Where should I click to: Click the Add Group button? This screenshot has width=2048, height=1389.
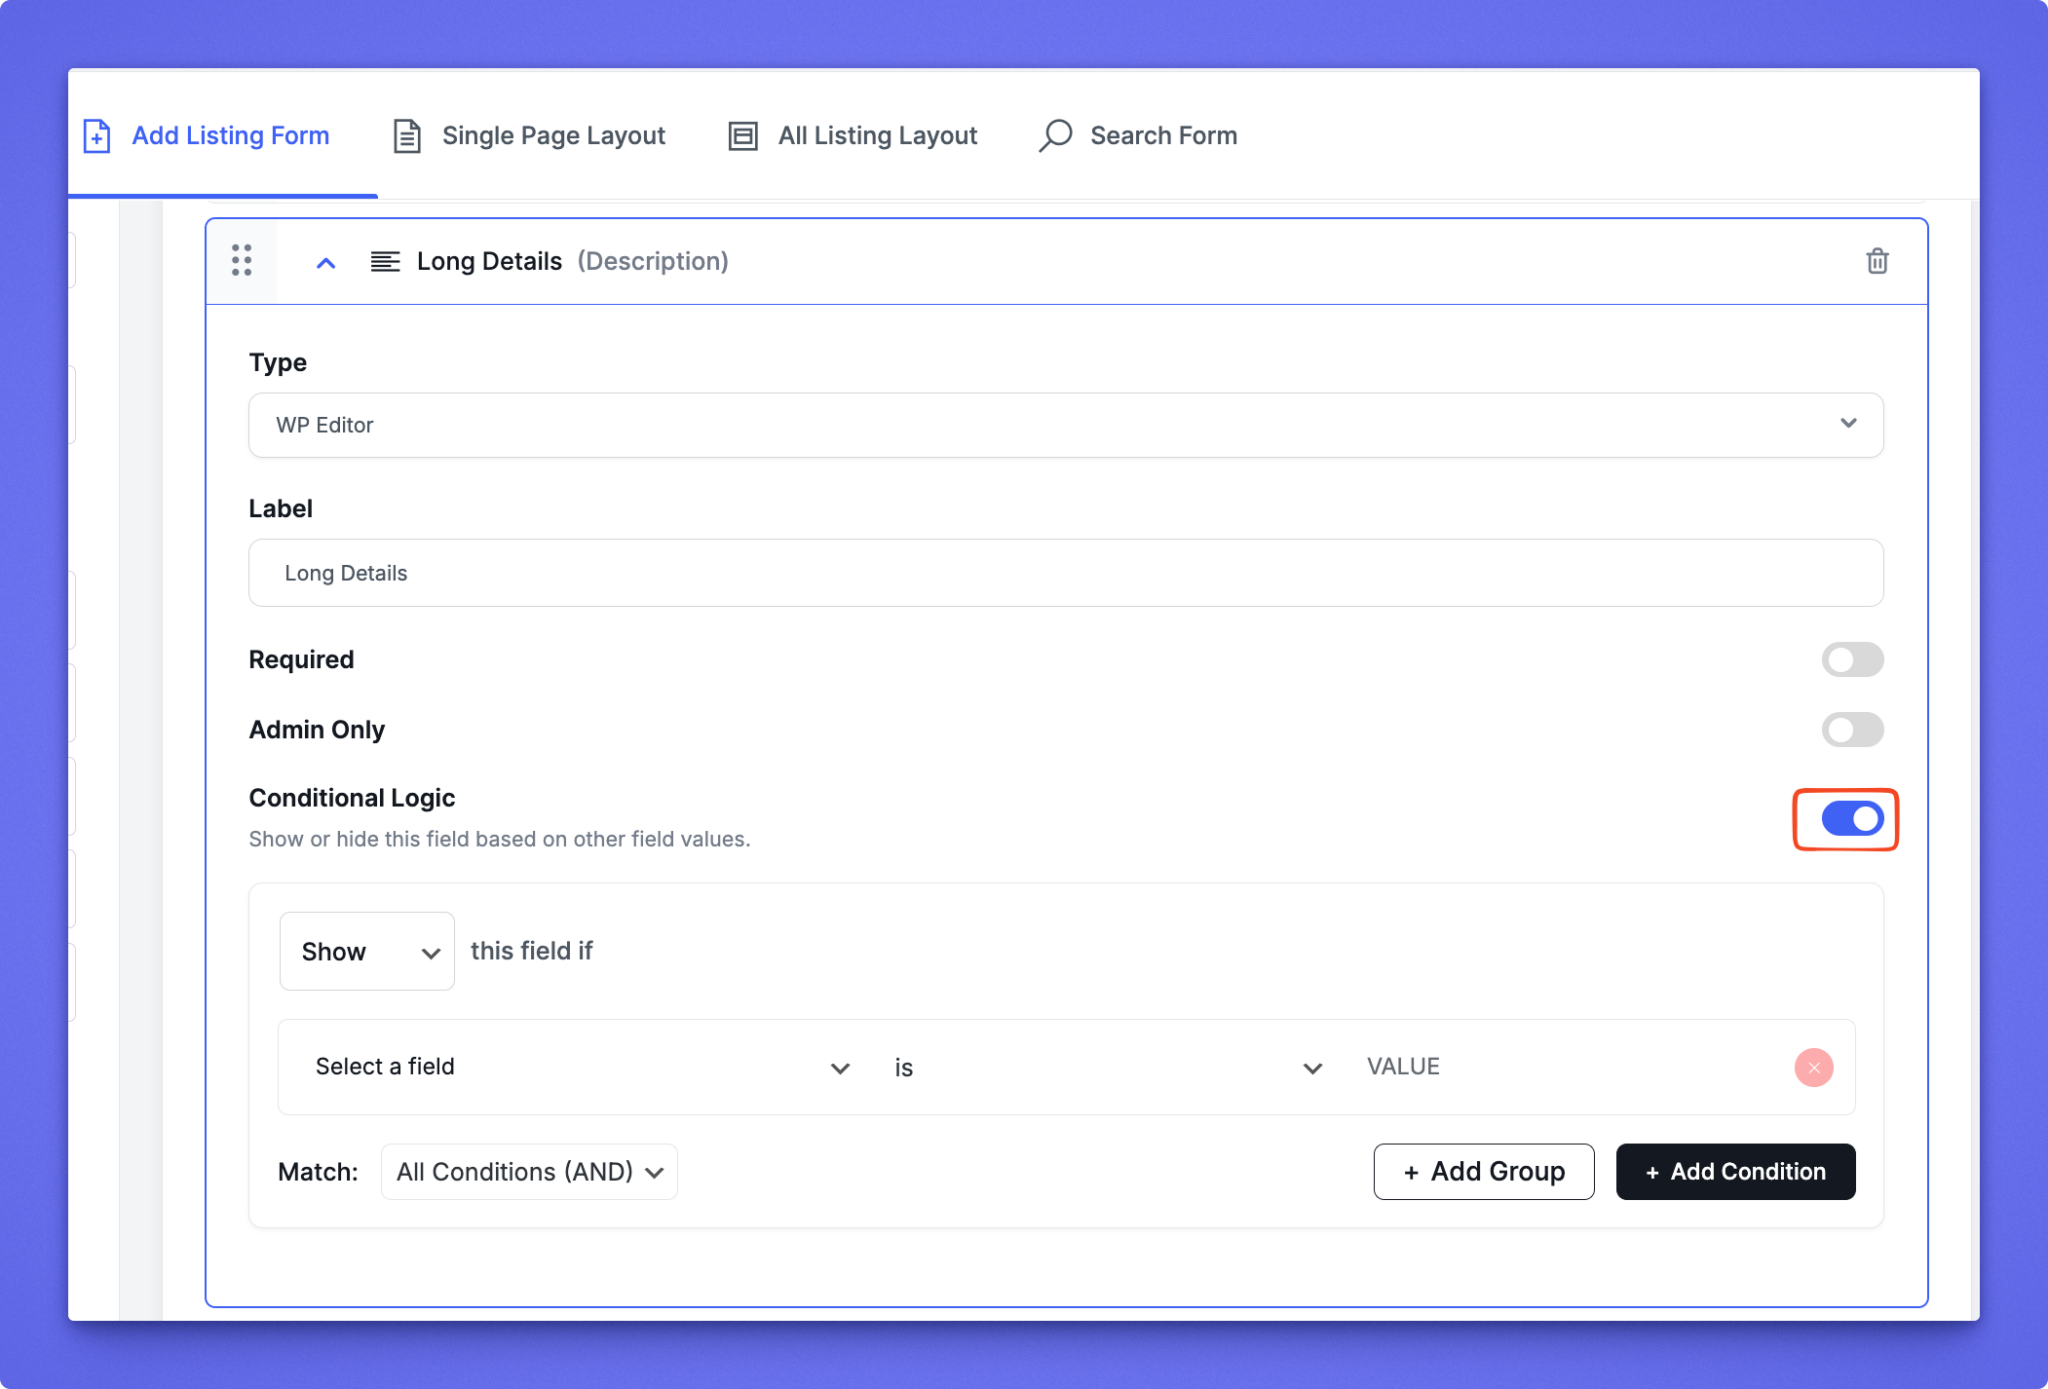(x=1483, y=1171)
